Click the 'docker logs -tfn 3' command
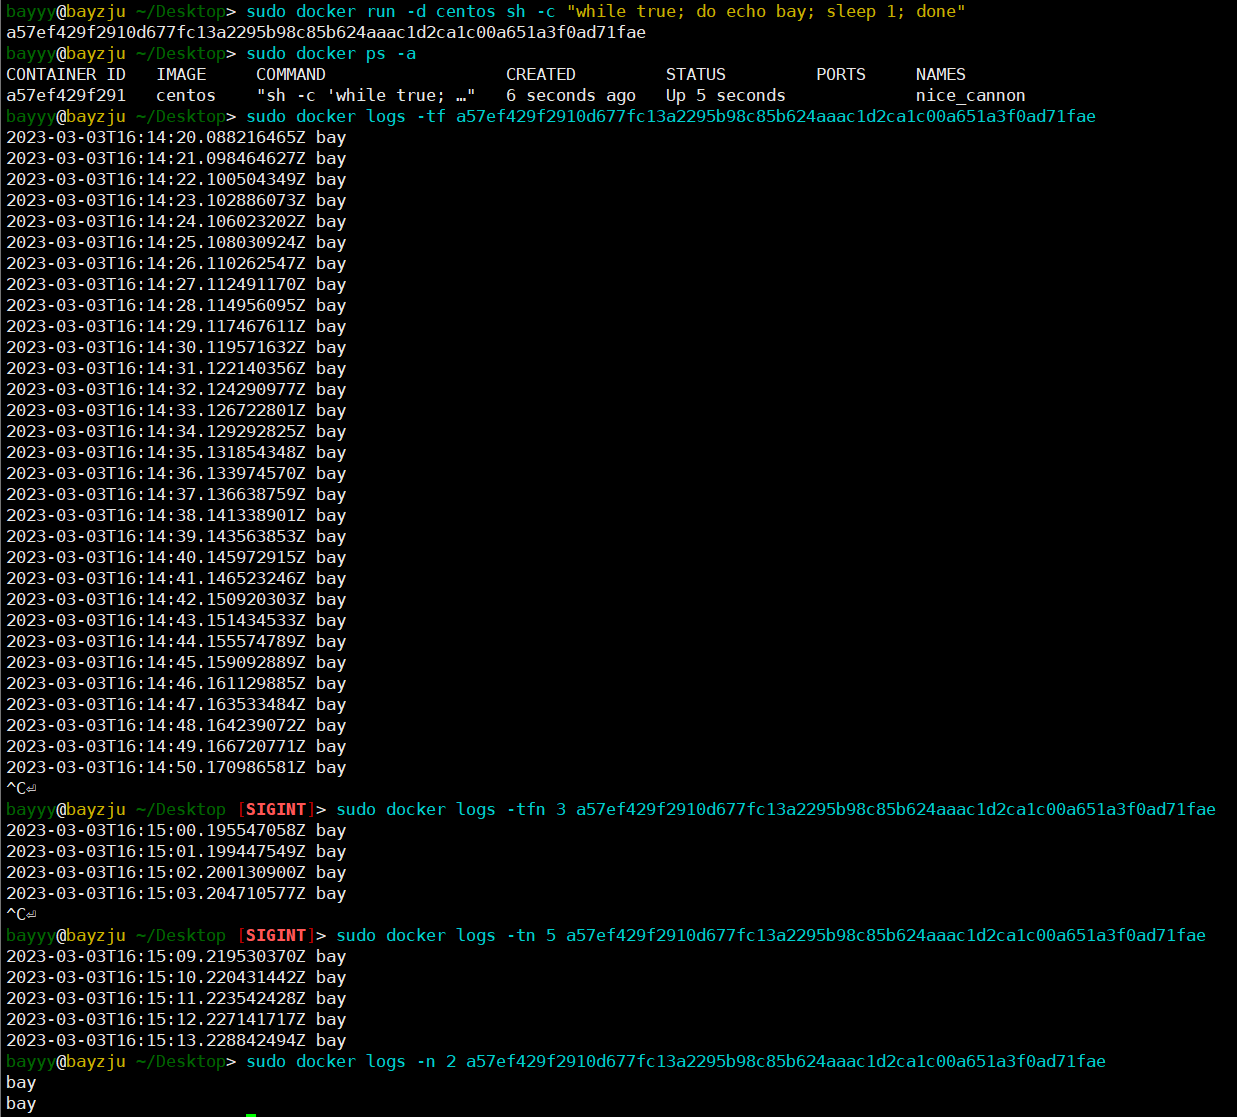The height and width of the screenshot is (1117, 1237). coord(776,810)
